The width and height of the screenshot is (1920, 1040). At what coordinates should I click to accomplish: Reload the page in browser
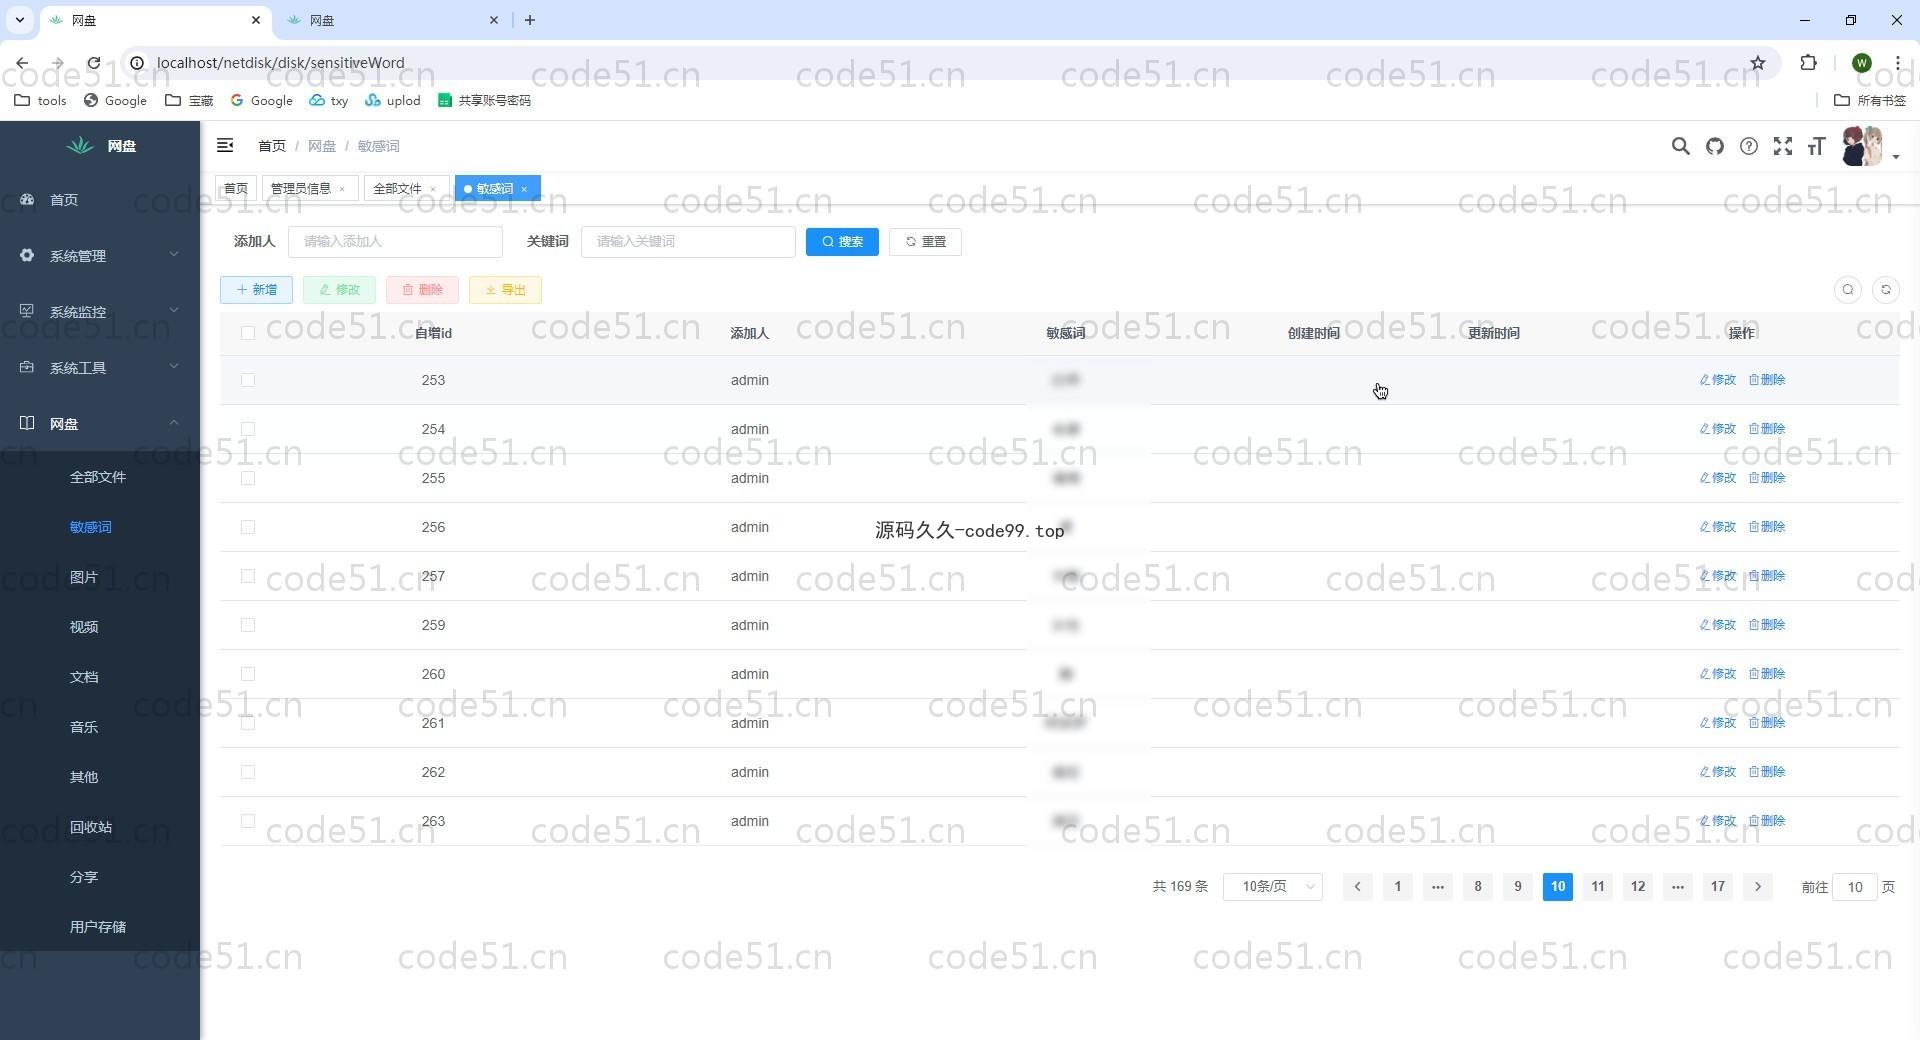pos(93,63)
